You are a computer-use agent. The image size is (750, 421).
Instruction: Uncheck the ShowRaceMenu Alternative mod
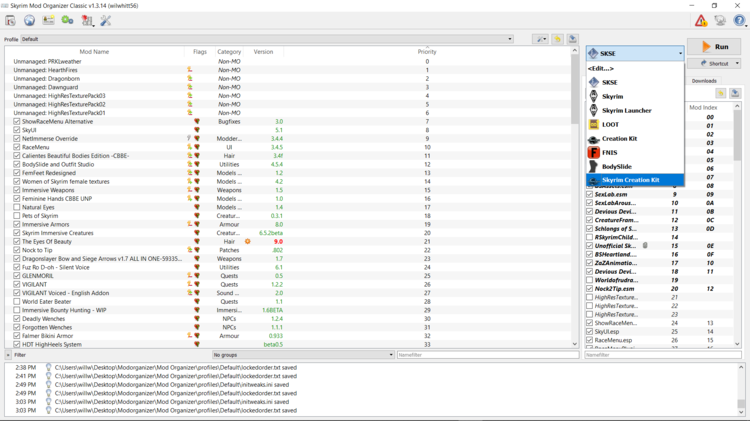click(17, 122)
